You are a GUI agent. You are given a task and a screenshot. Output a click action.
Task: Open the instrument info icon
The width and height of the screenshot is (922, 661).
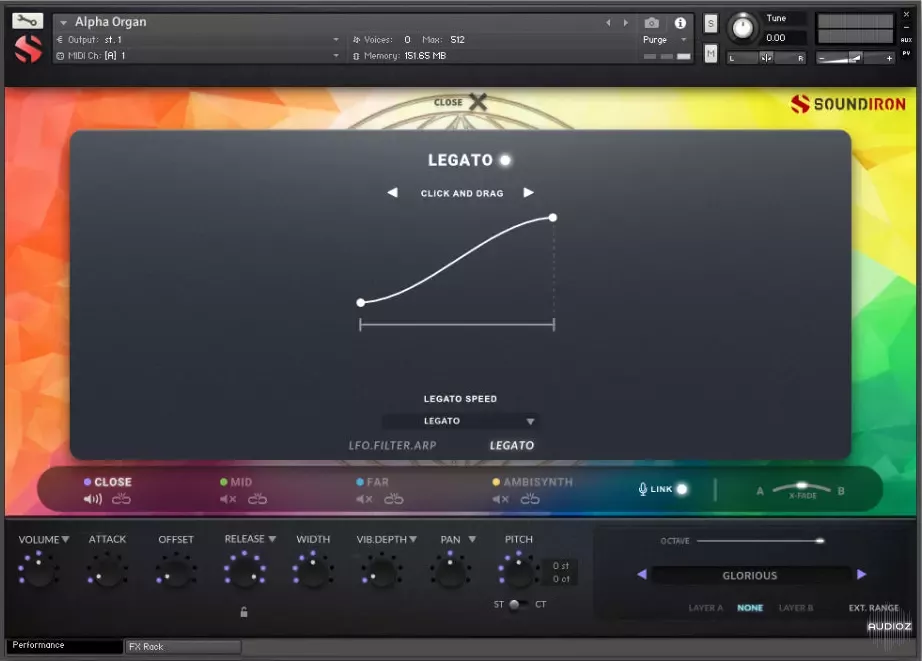tap(680, 23)
